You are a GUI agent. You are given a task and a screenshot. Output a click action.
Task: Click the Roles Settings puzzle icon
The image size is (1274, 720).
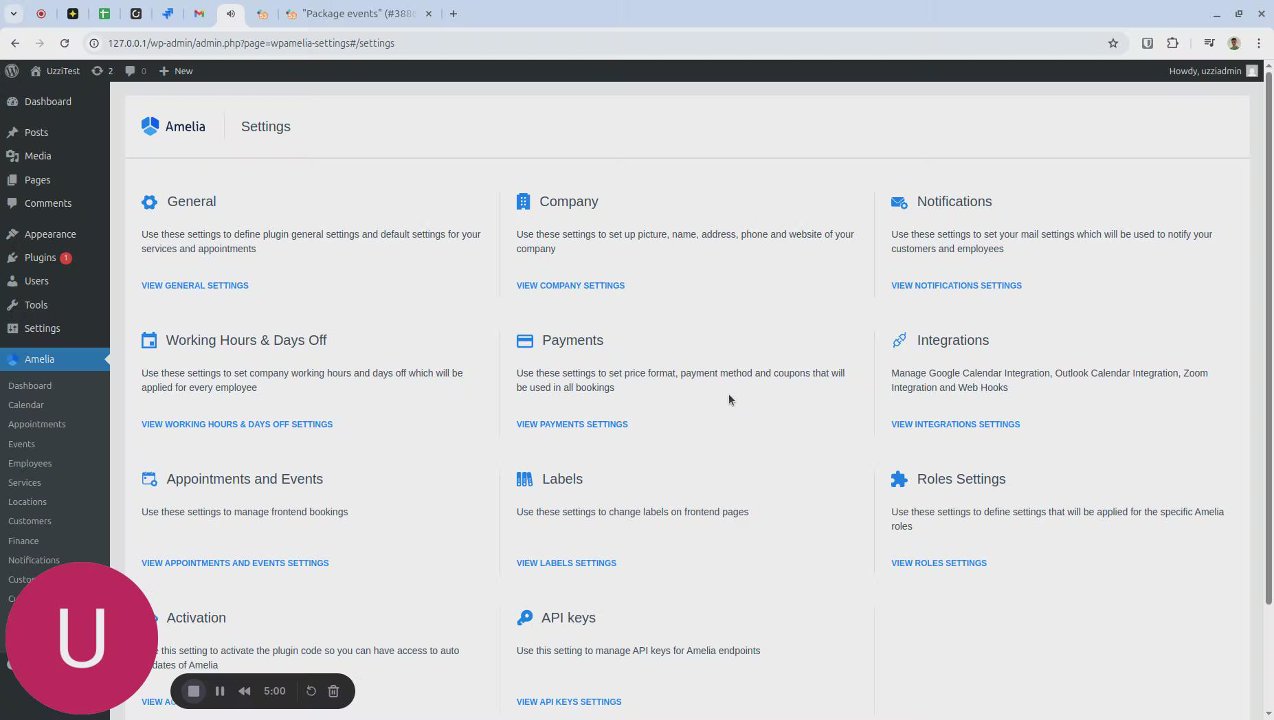click(899, 479)
